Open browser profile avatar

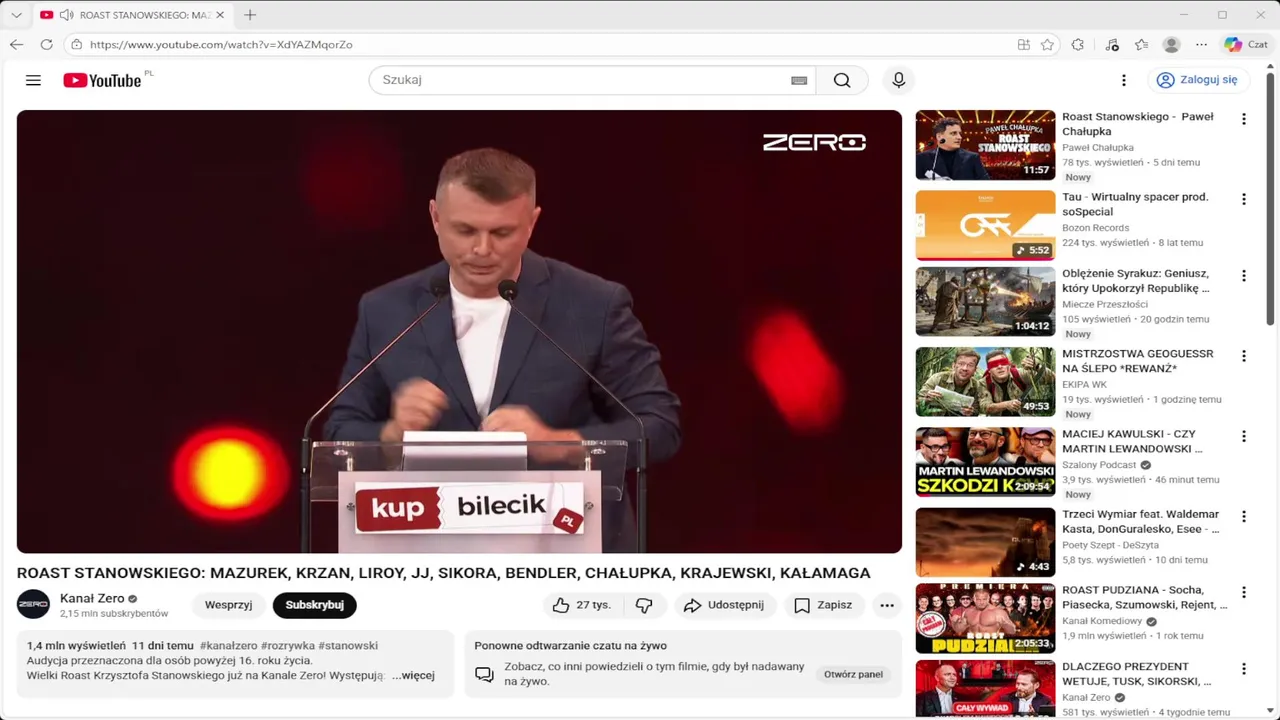1171,44
